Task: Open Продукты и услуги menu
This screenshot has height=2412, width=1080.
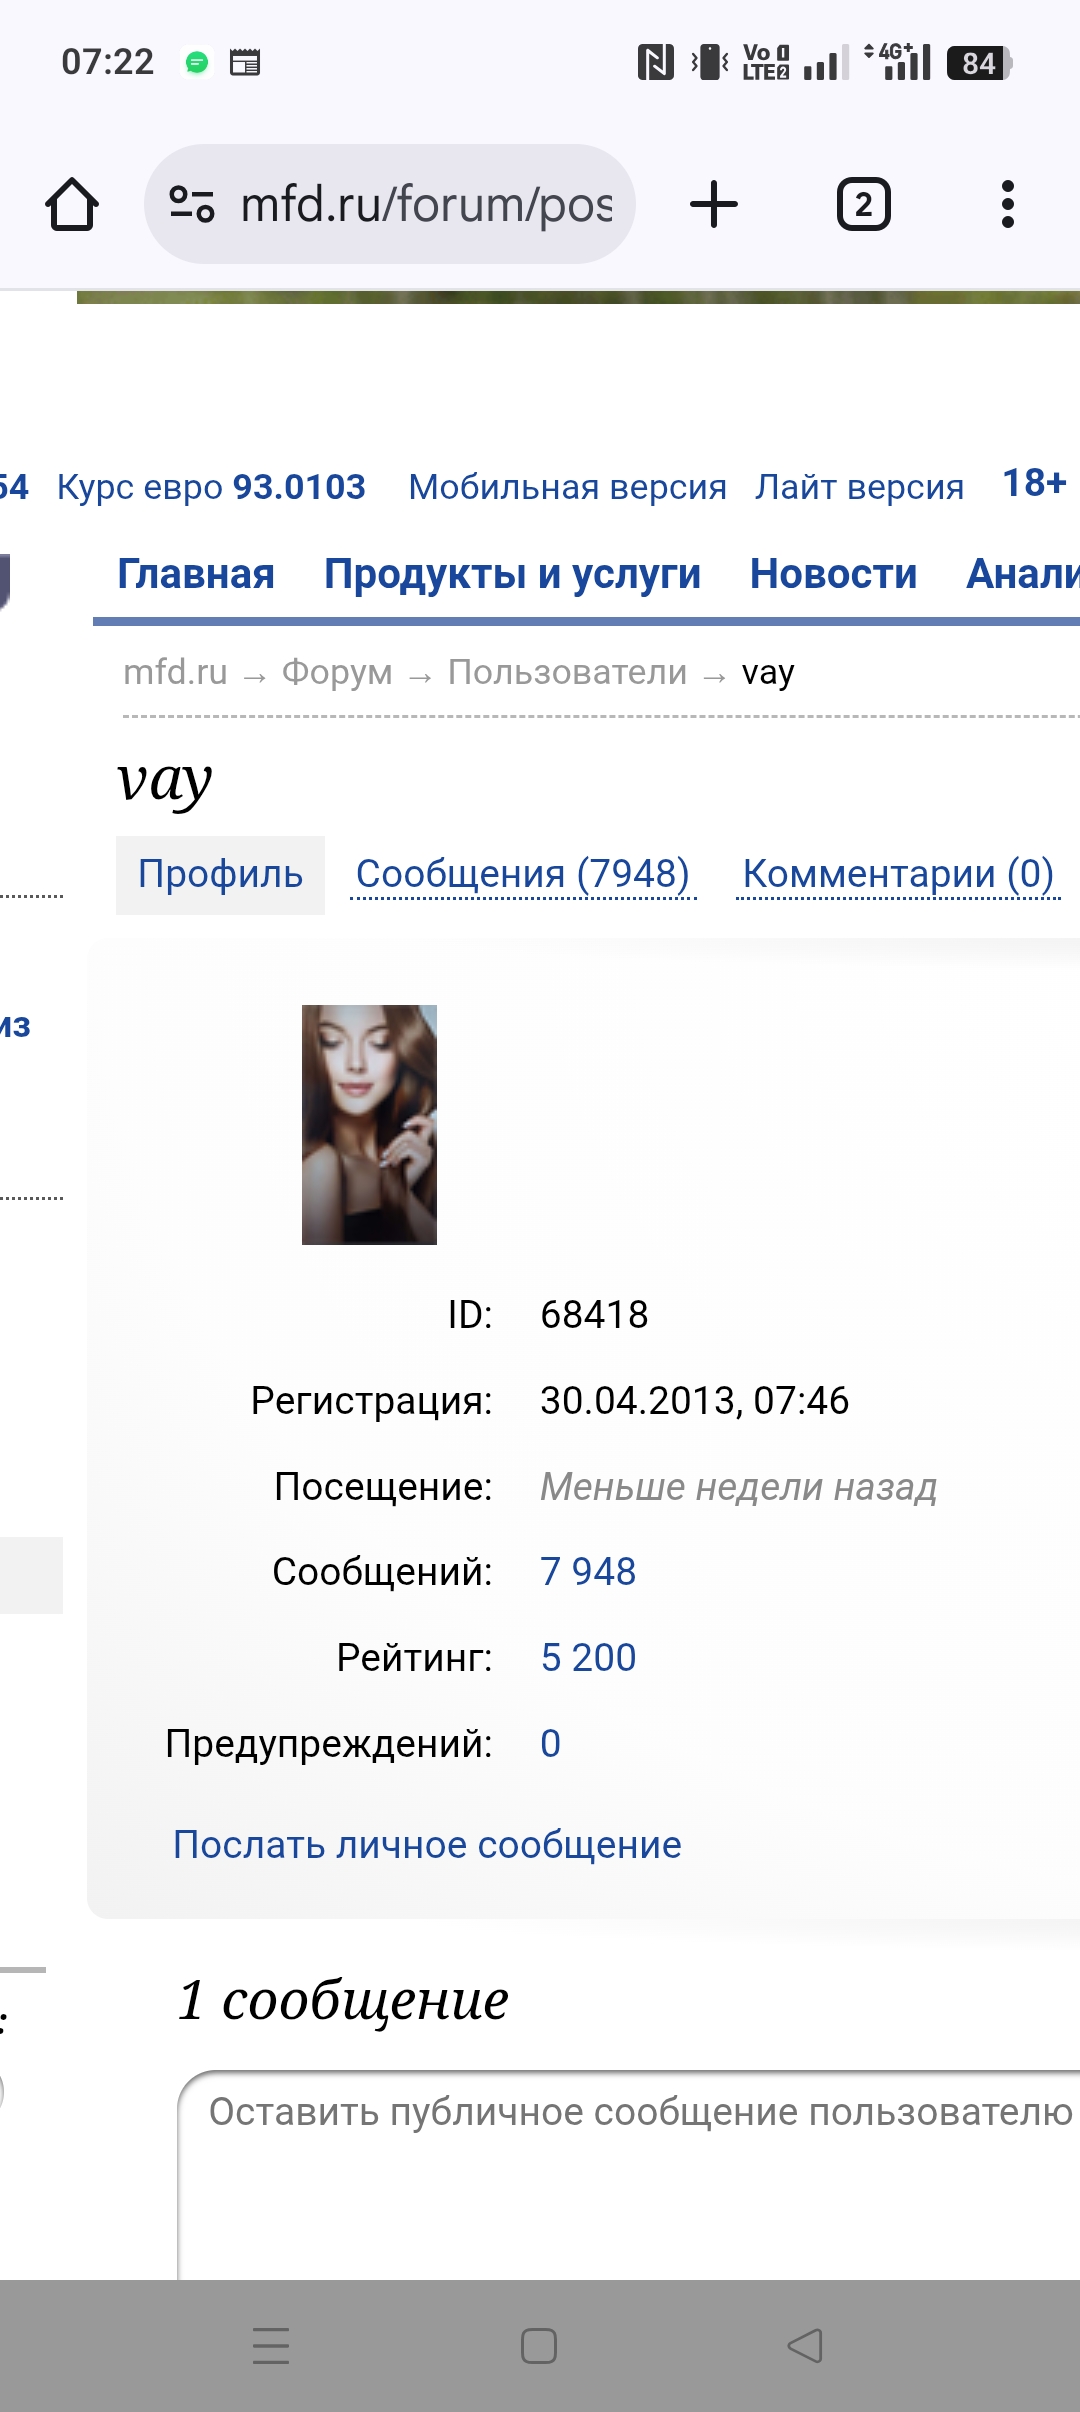Action: click(512, 574)
